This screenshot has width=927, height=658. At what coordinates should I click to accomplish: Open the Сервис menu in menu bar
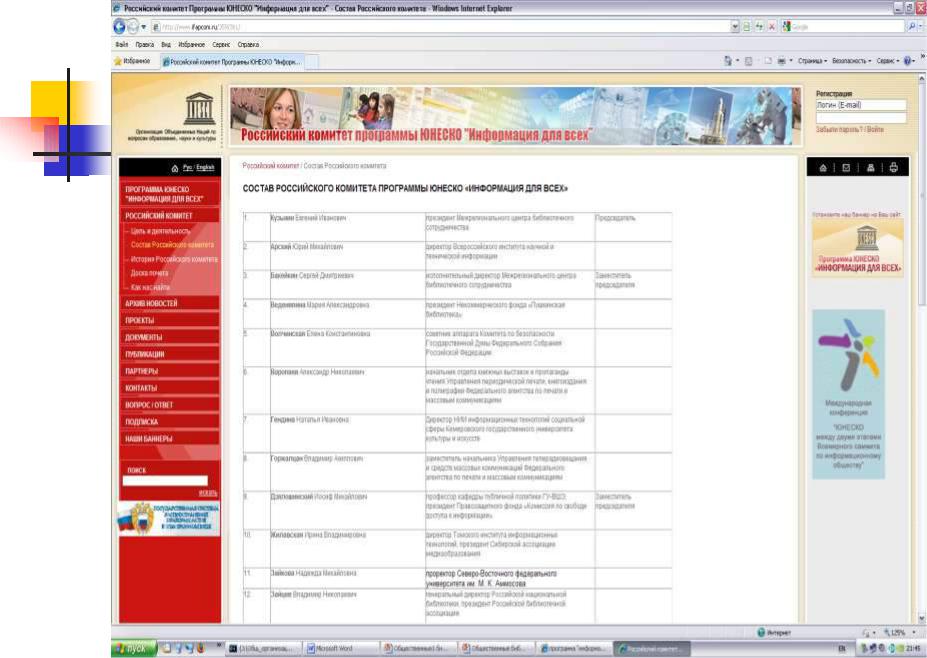(221, 44)
